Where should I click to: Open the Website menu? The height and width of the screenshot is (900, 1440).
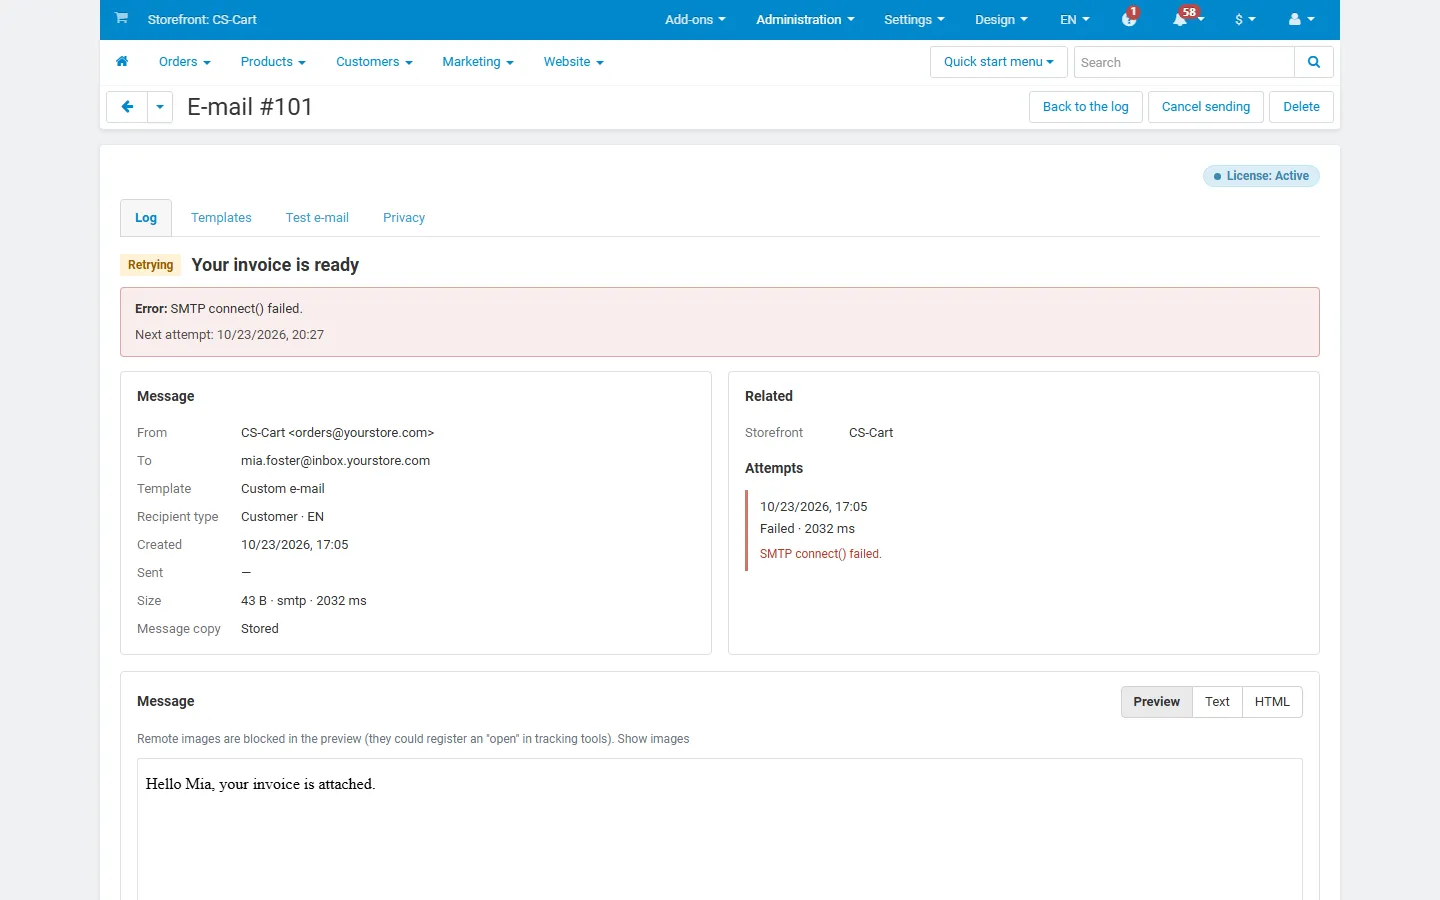click(x=574, y=62)
